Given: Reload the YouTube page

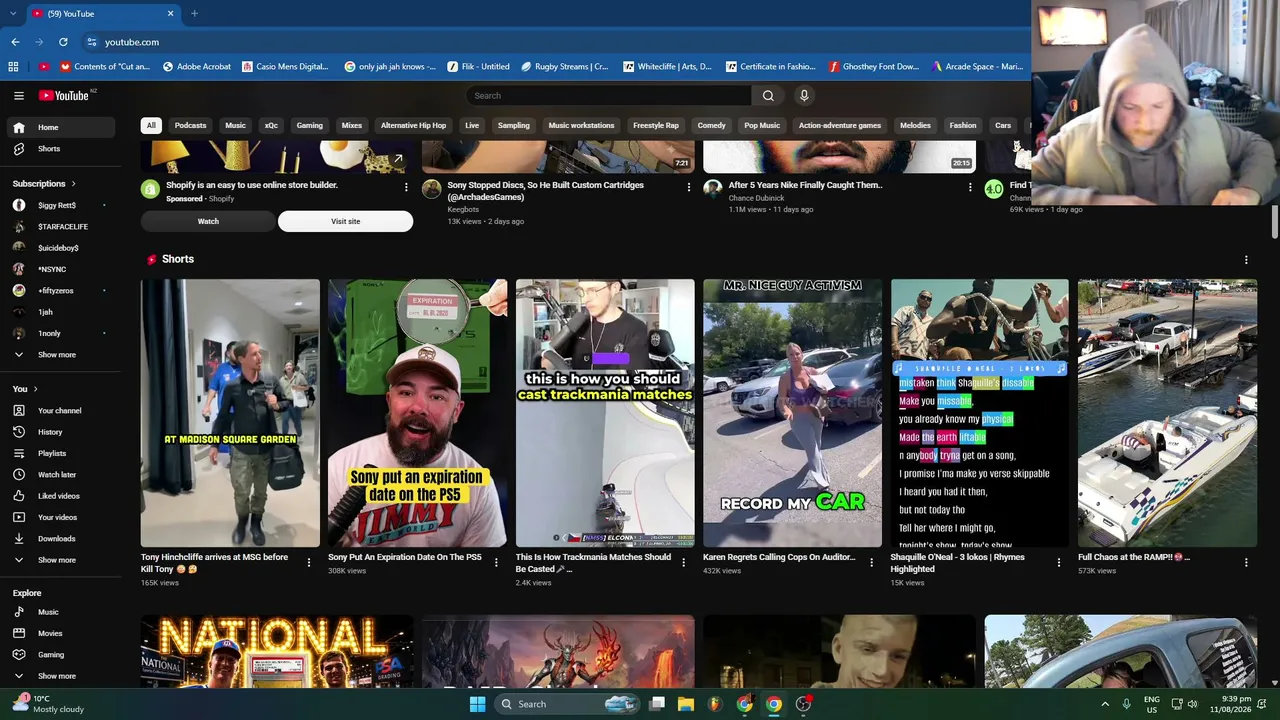Looking at the screenshot, I should click(63, 42).
